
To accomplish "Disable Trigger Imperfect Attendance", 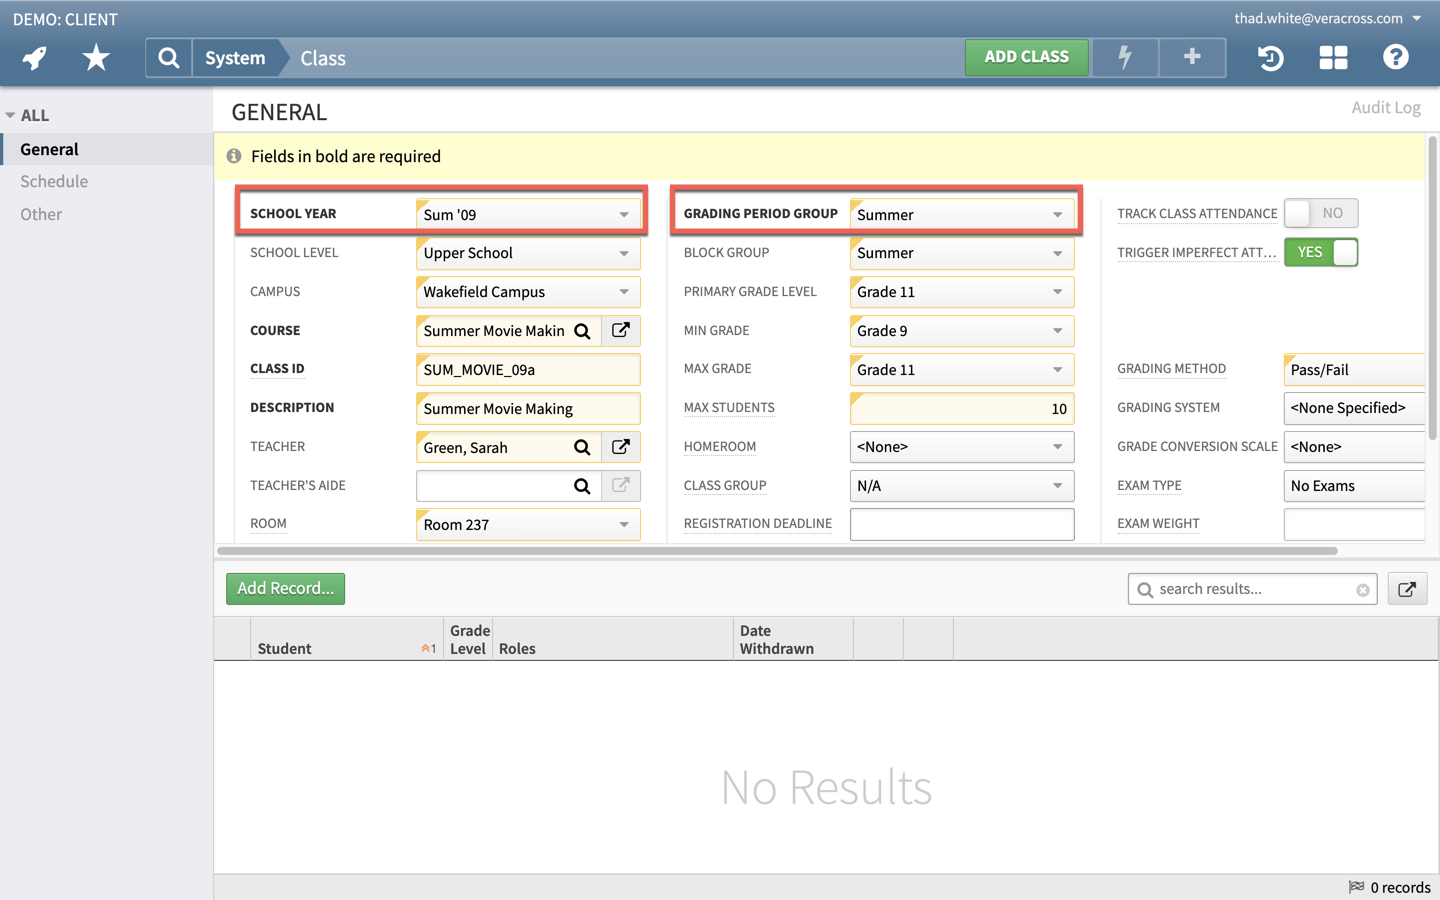I will [x=1320, y=252].
